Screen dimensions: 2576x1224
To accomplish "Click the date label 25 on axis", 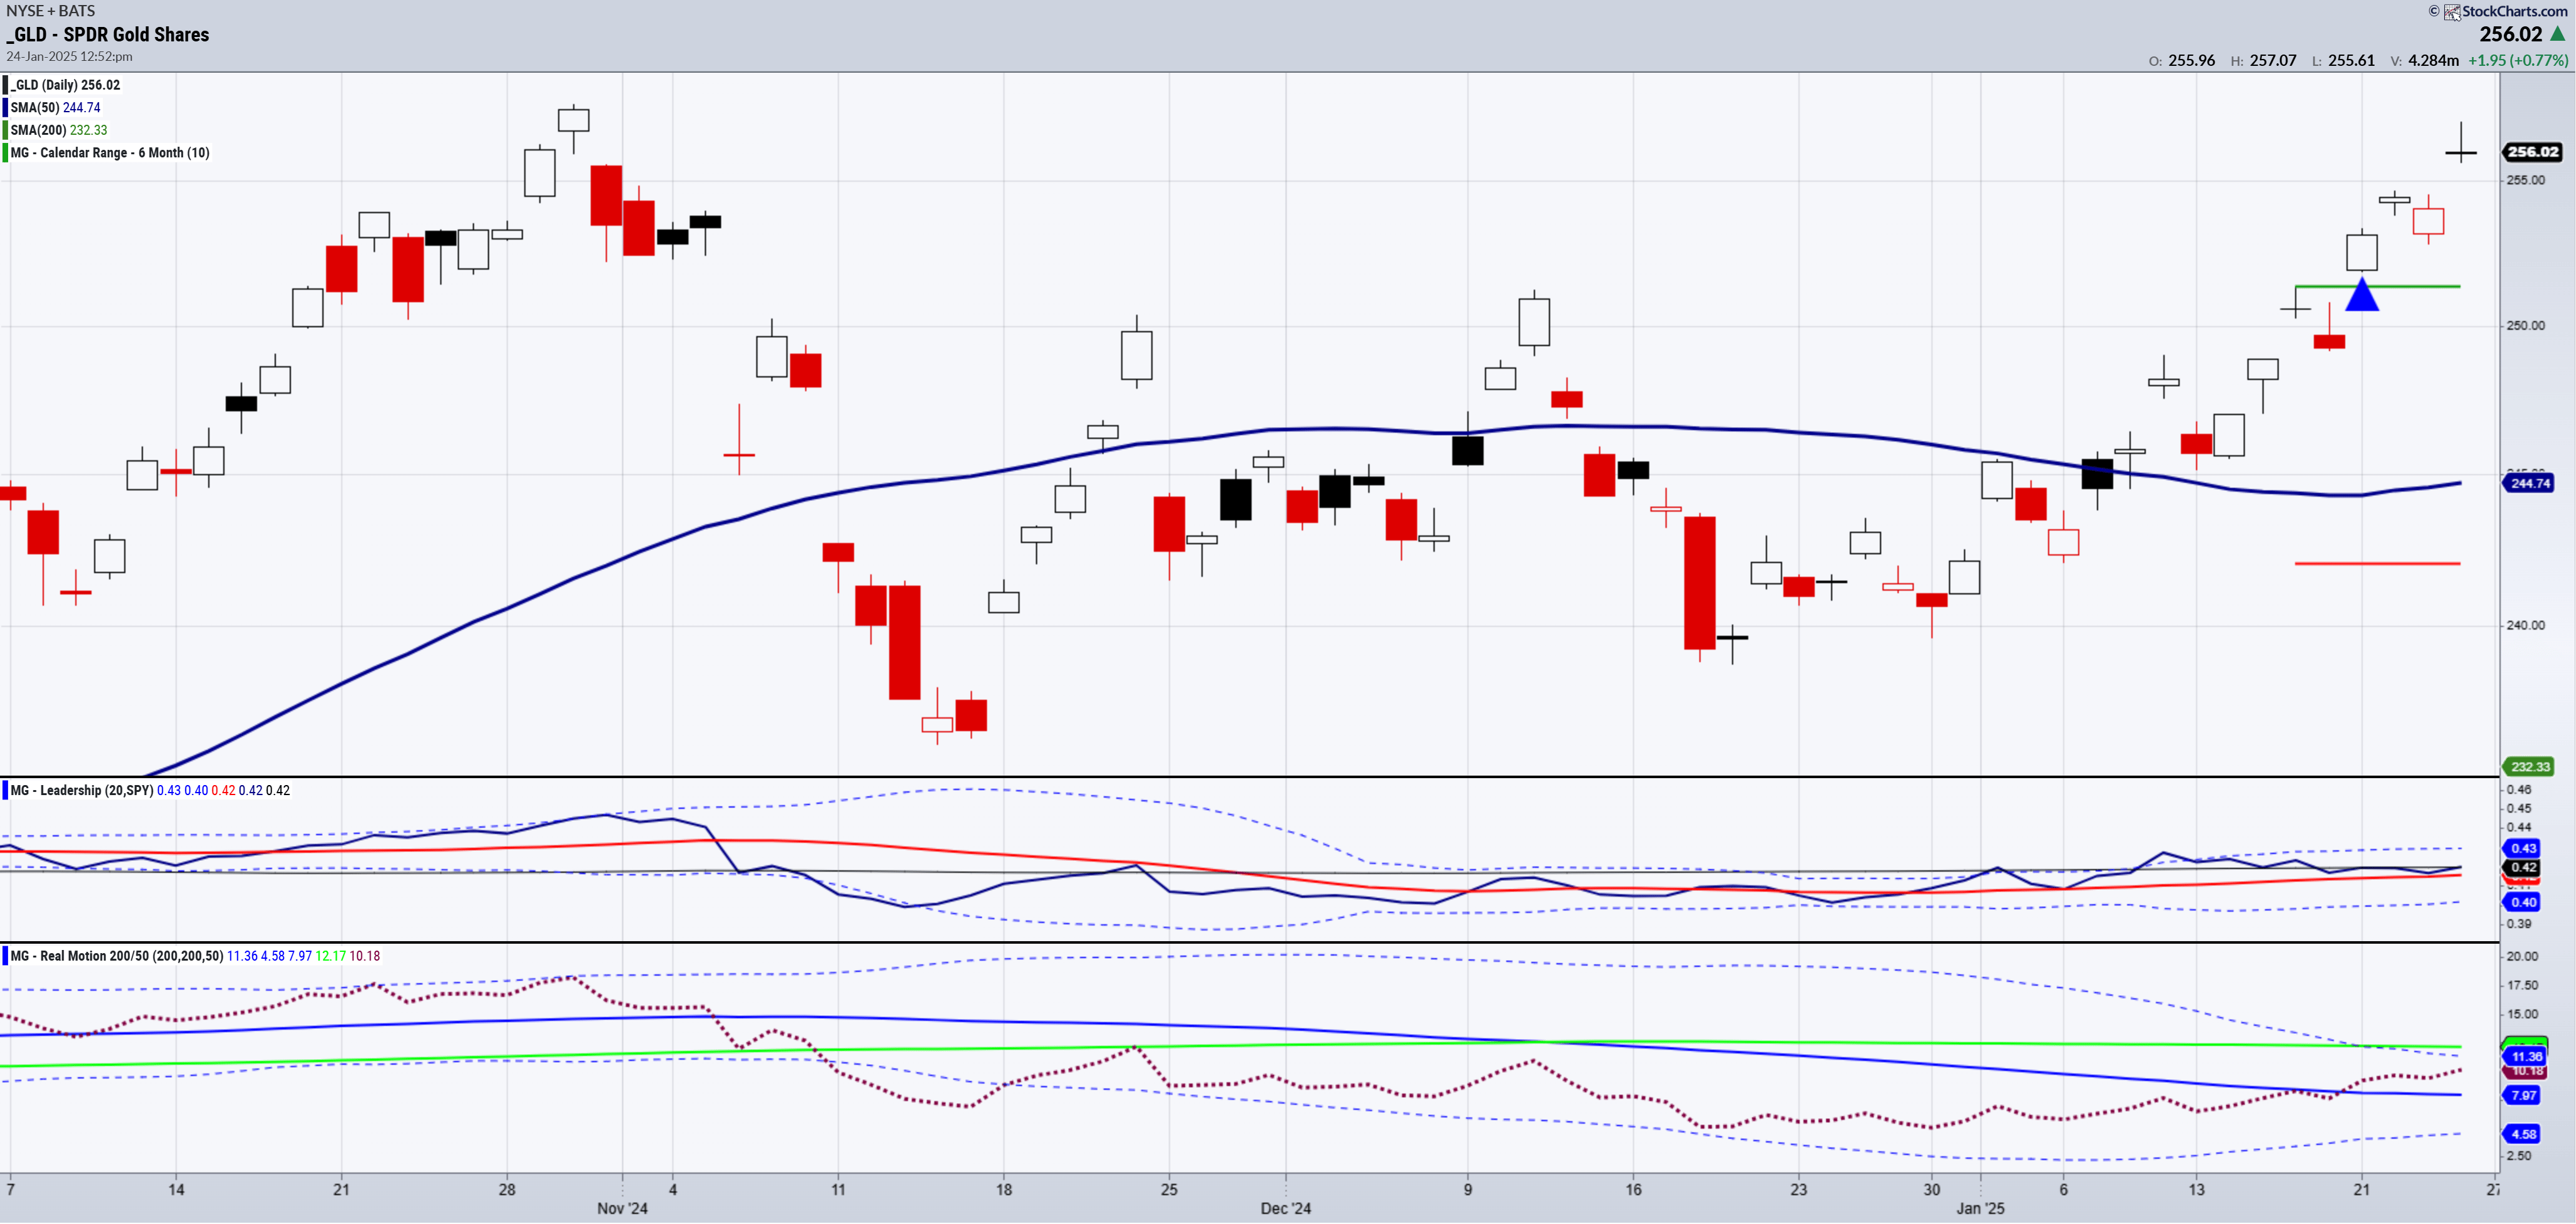I will coord(1168,1189).
